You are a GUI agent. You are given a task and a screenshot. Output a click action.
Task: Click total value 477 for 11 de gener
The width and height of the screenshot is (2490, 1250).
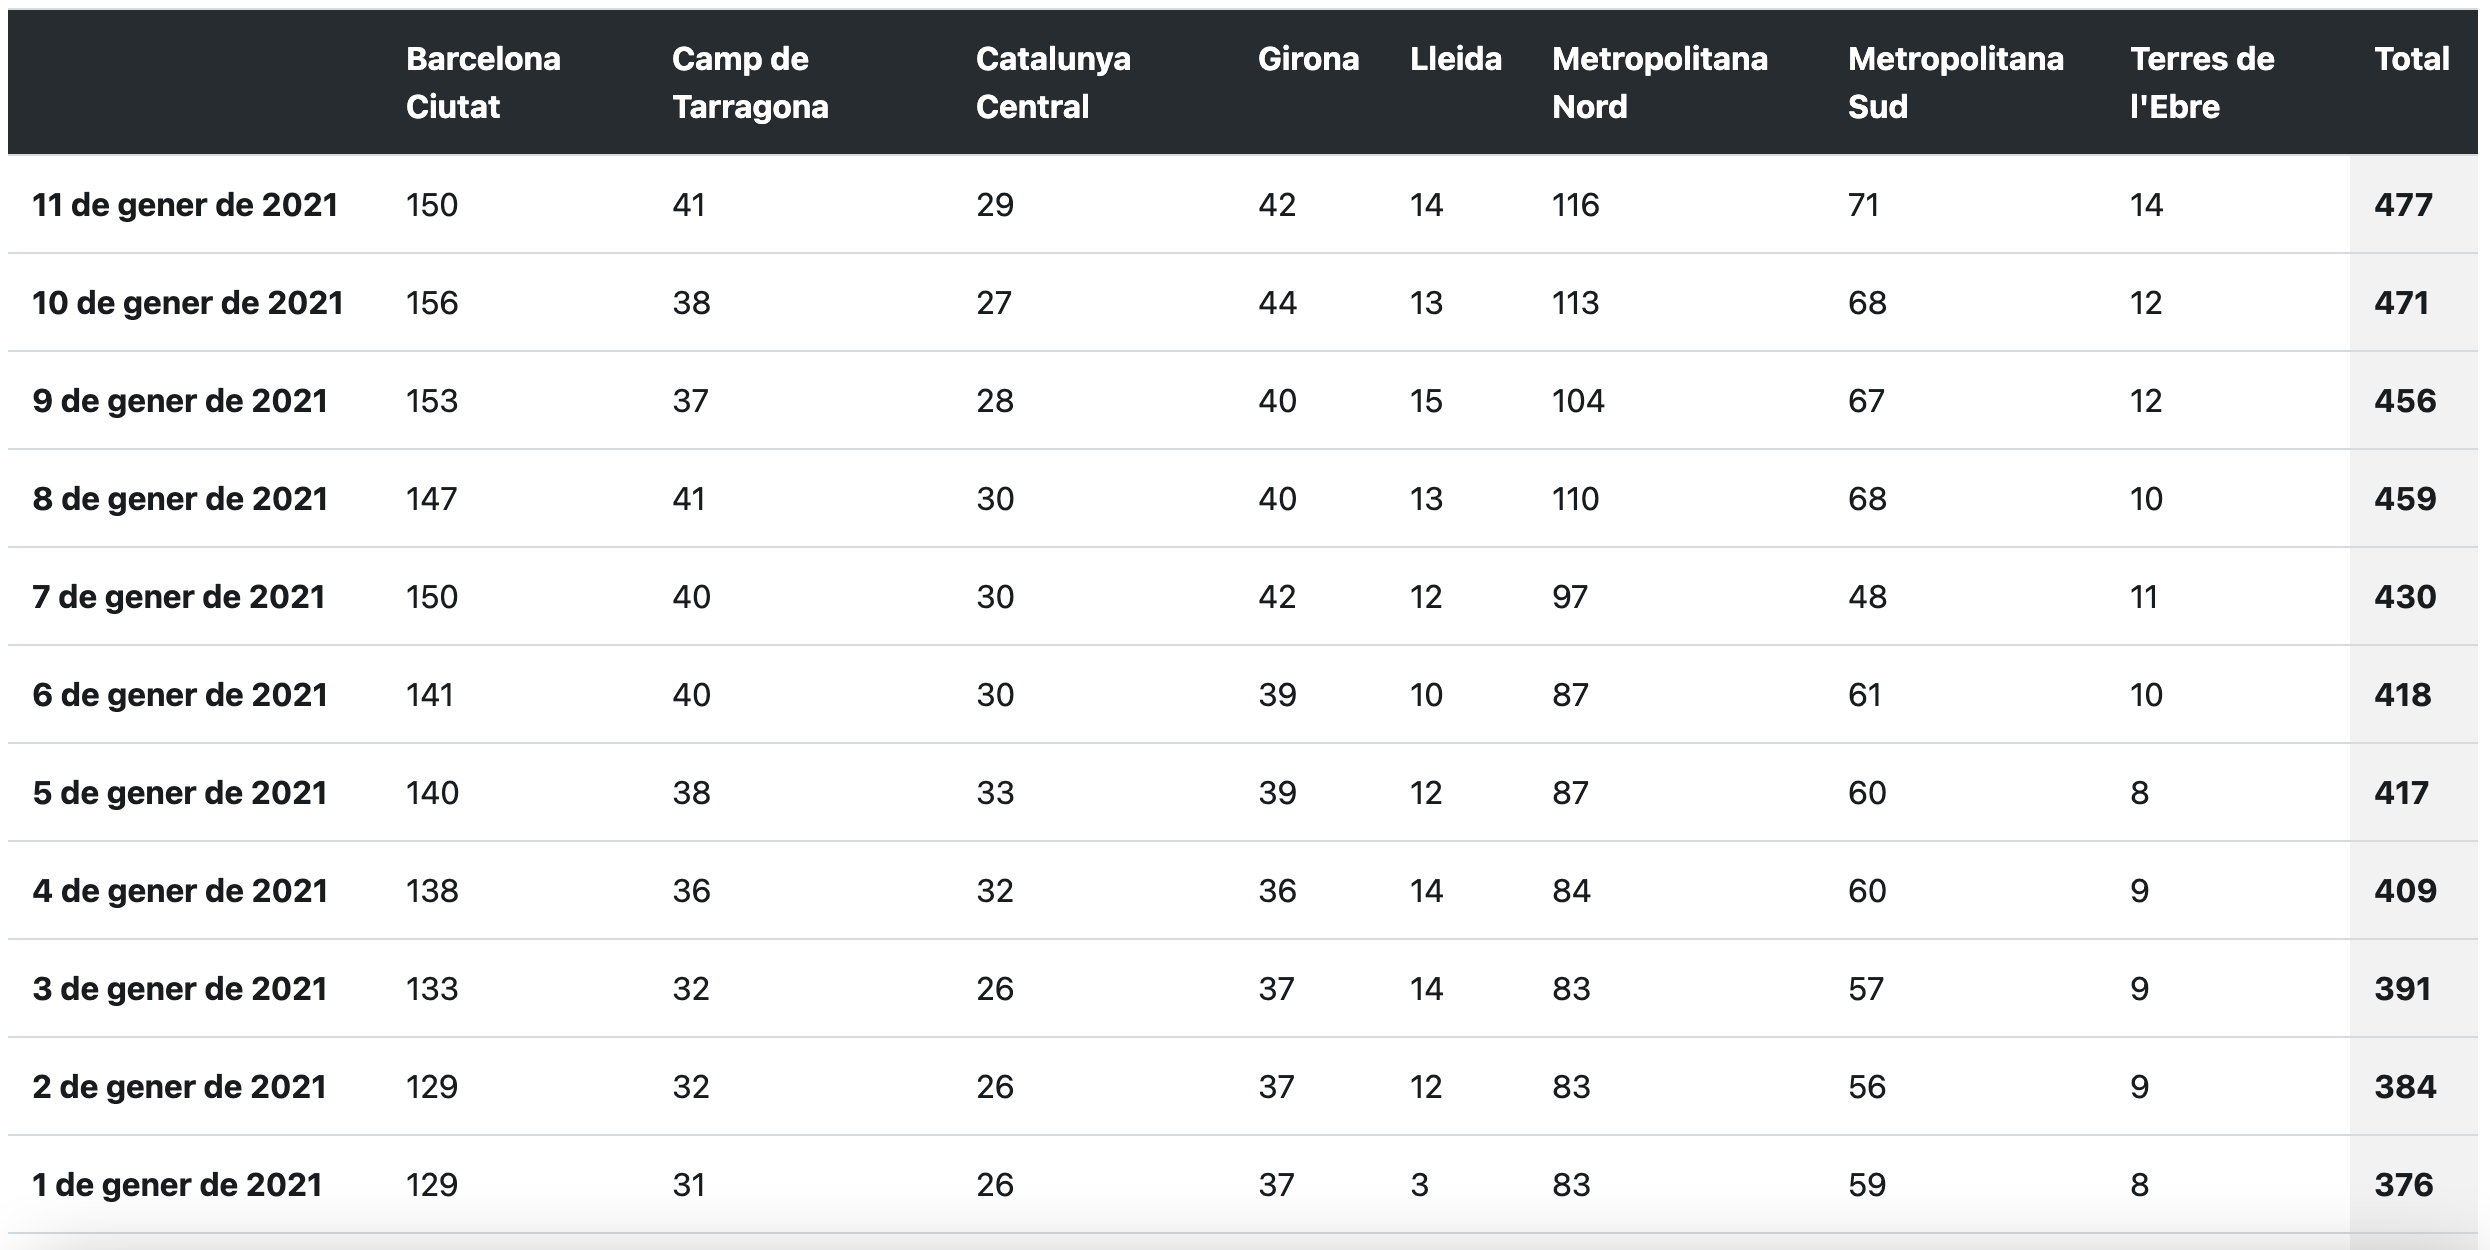(x=2403, y=205)
